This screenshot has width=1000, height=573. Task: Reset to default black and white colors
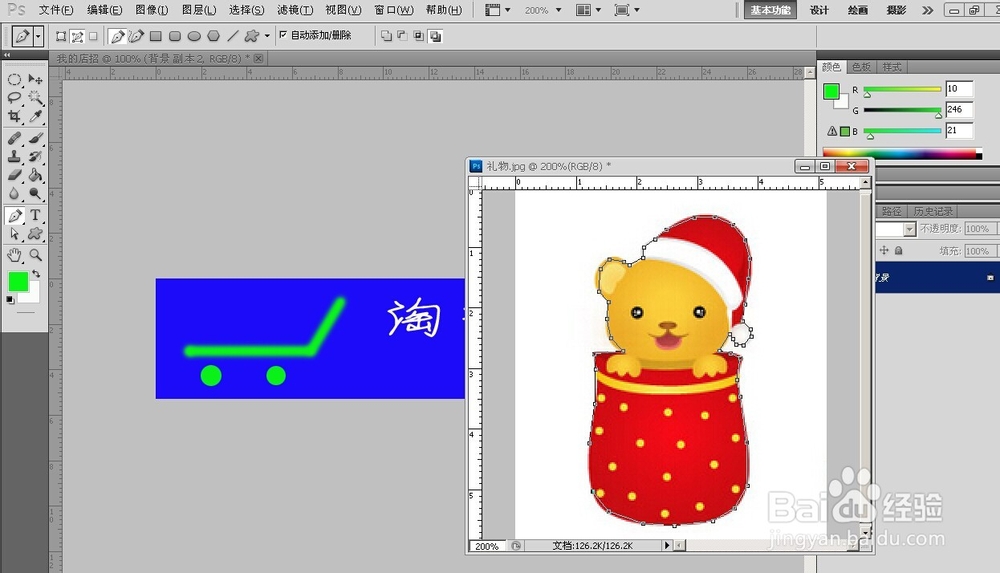coord(10,300)
